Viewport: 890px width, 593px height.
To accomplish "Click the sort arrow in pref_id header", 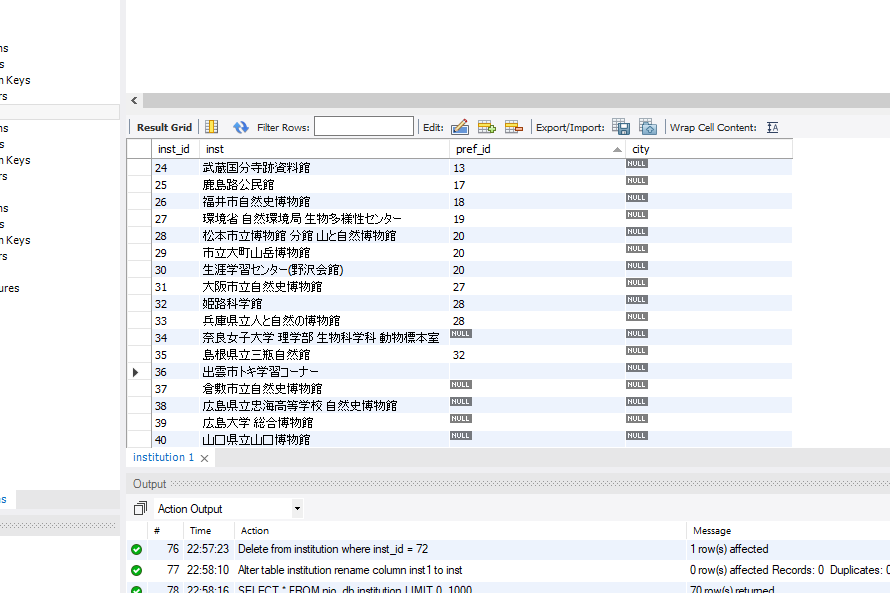I will pos(617,150).
